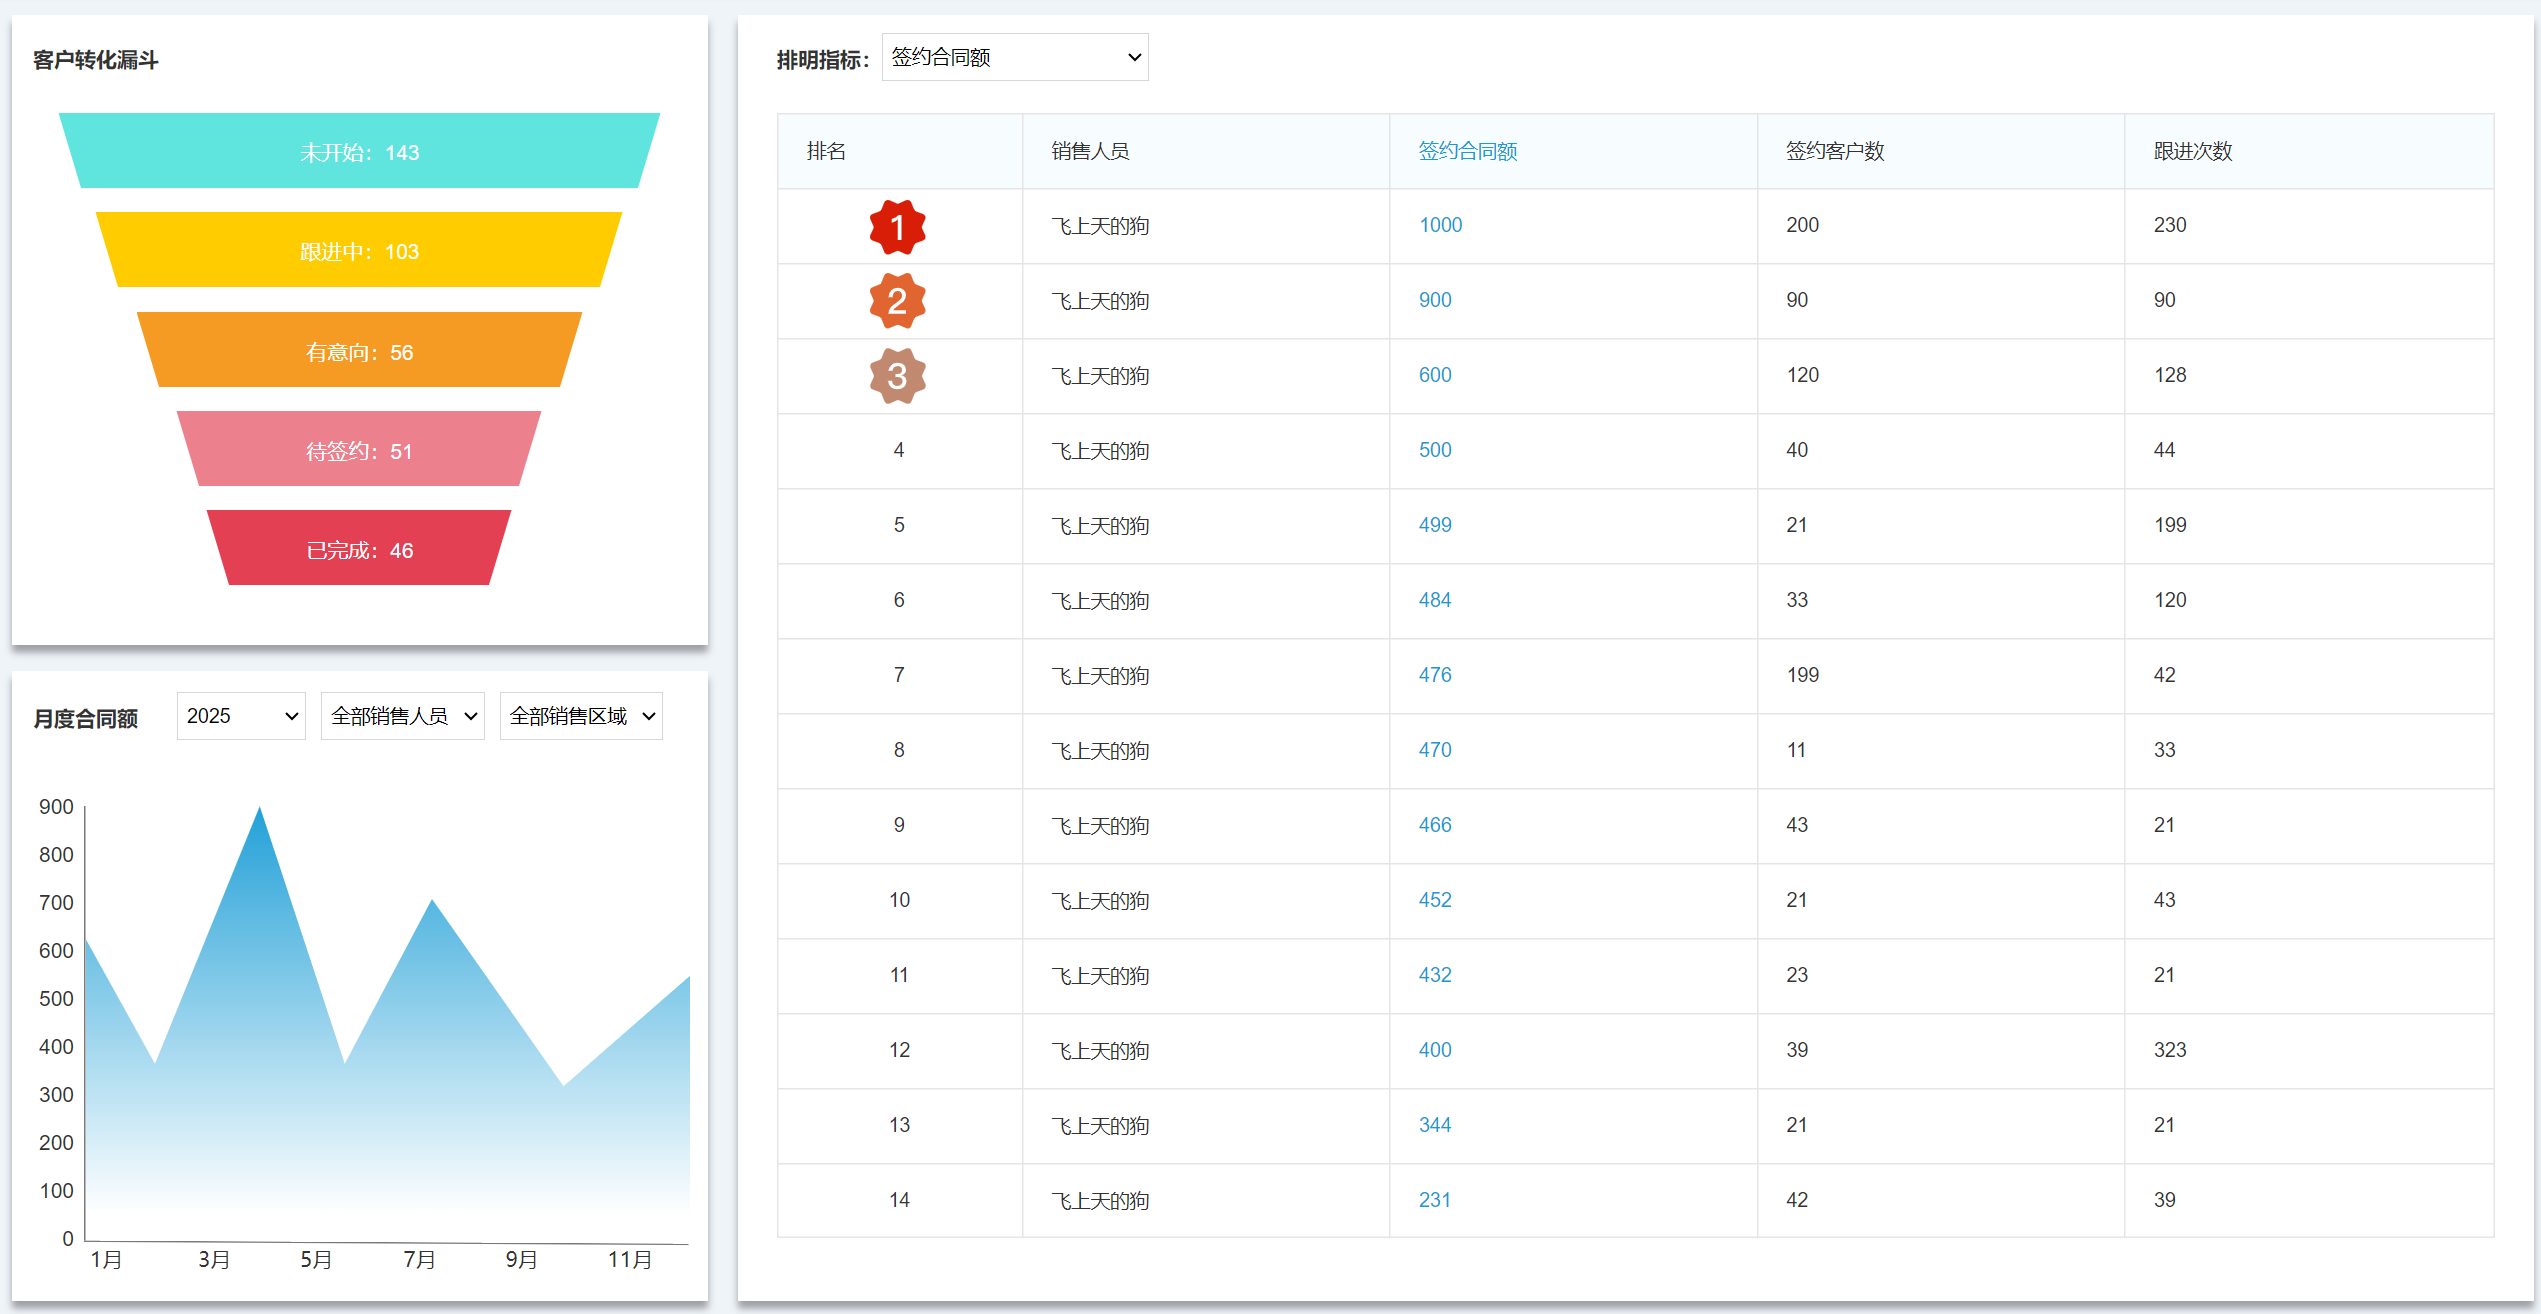The height and width of the screenshot is (1314, 2541).
Task: Expand the 2025 year dropdown
Action: point(241,716)
